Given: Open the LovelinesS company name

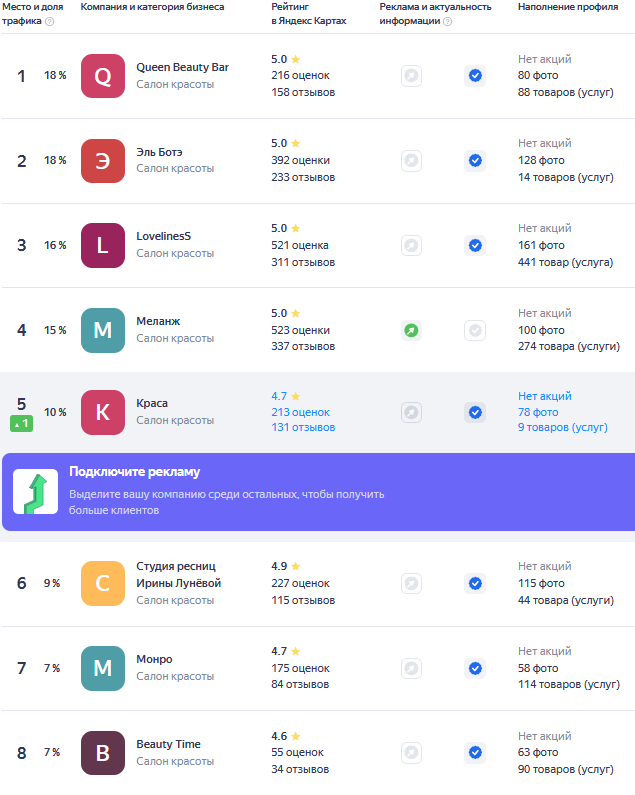Looking at the screenshot, I should point(163,236).
